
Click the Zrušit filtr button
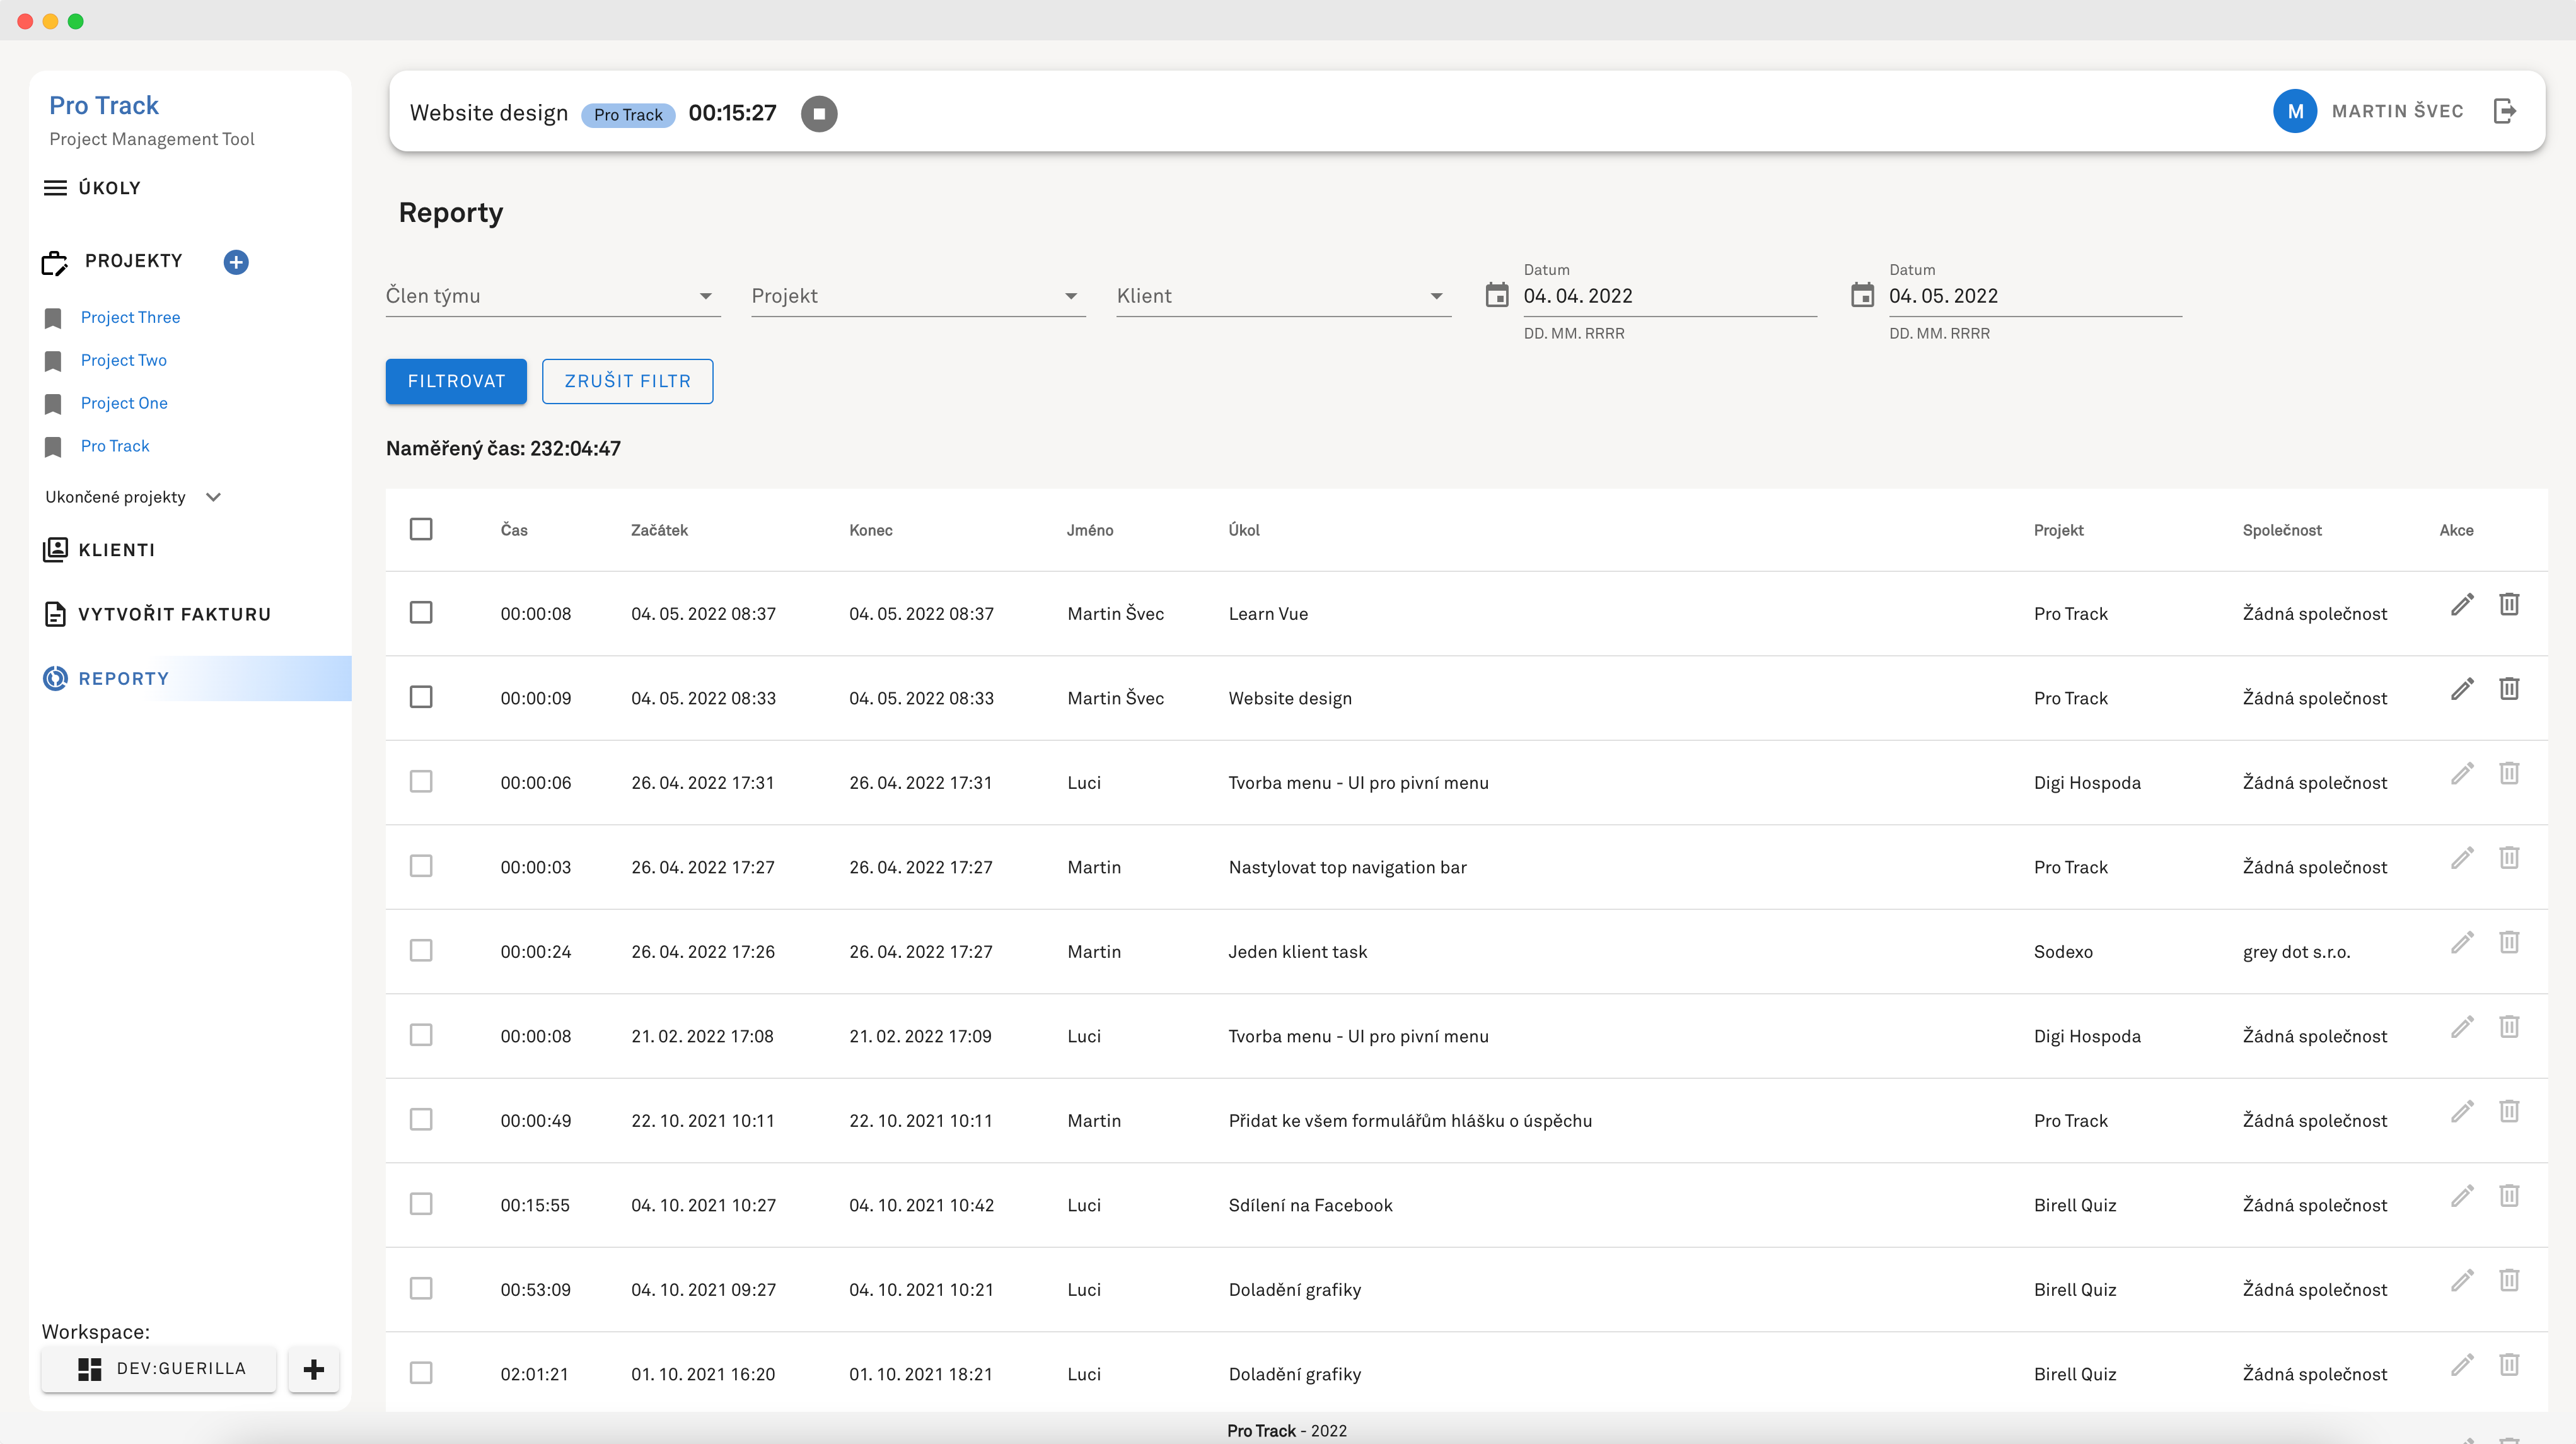[x=627, y=381]
